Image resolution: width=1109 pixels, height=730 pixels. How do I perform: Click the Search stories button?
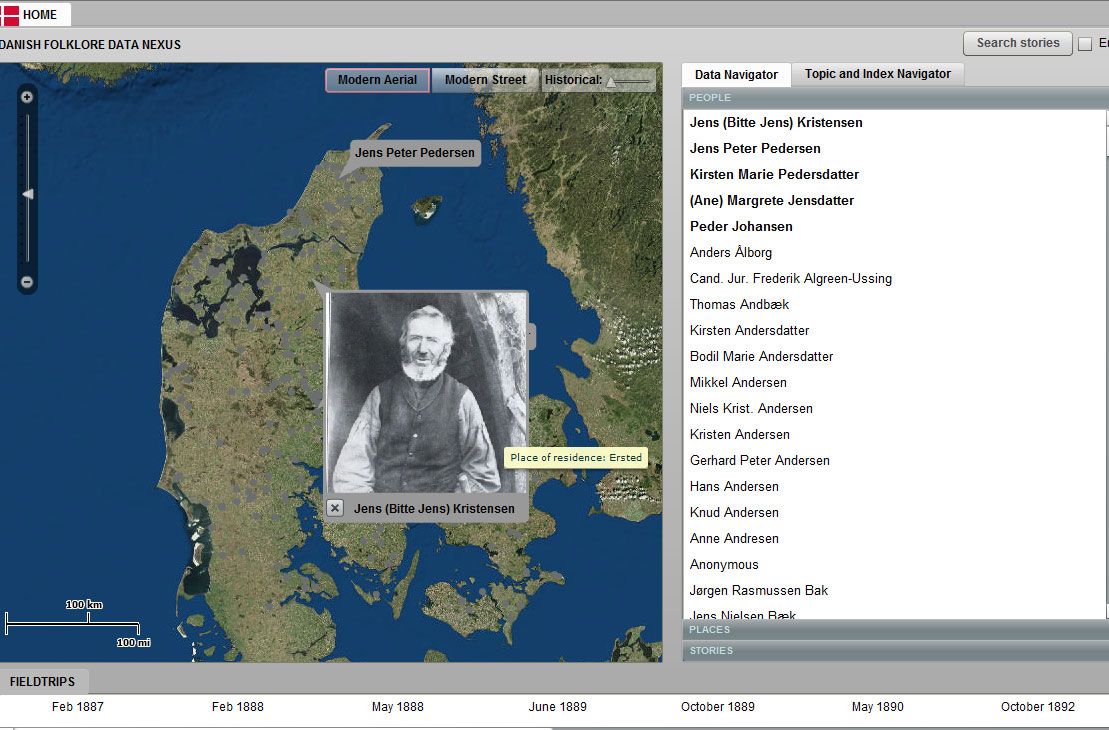pyautogui.click(x=1017, y=43)
